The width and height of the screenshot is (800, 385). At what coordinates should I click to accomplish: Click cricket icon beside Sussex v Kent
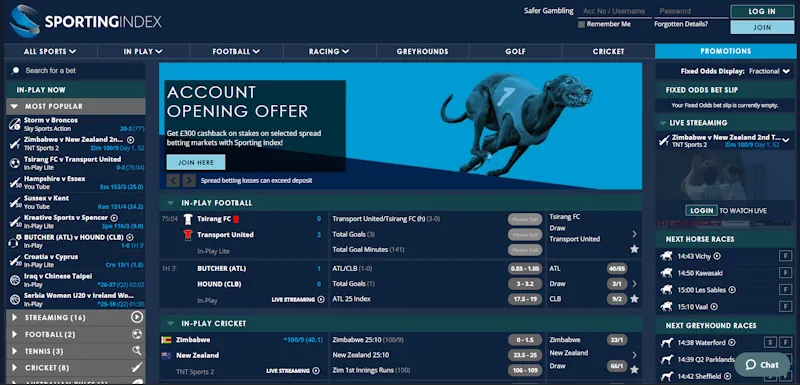click(x=15, y=202)
